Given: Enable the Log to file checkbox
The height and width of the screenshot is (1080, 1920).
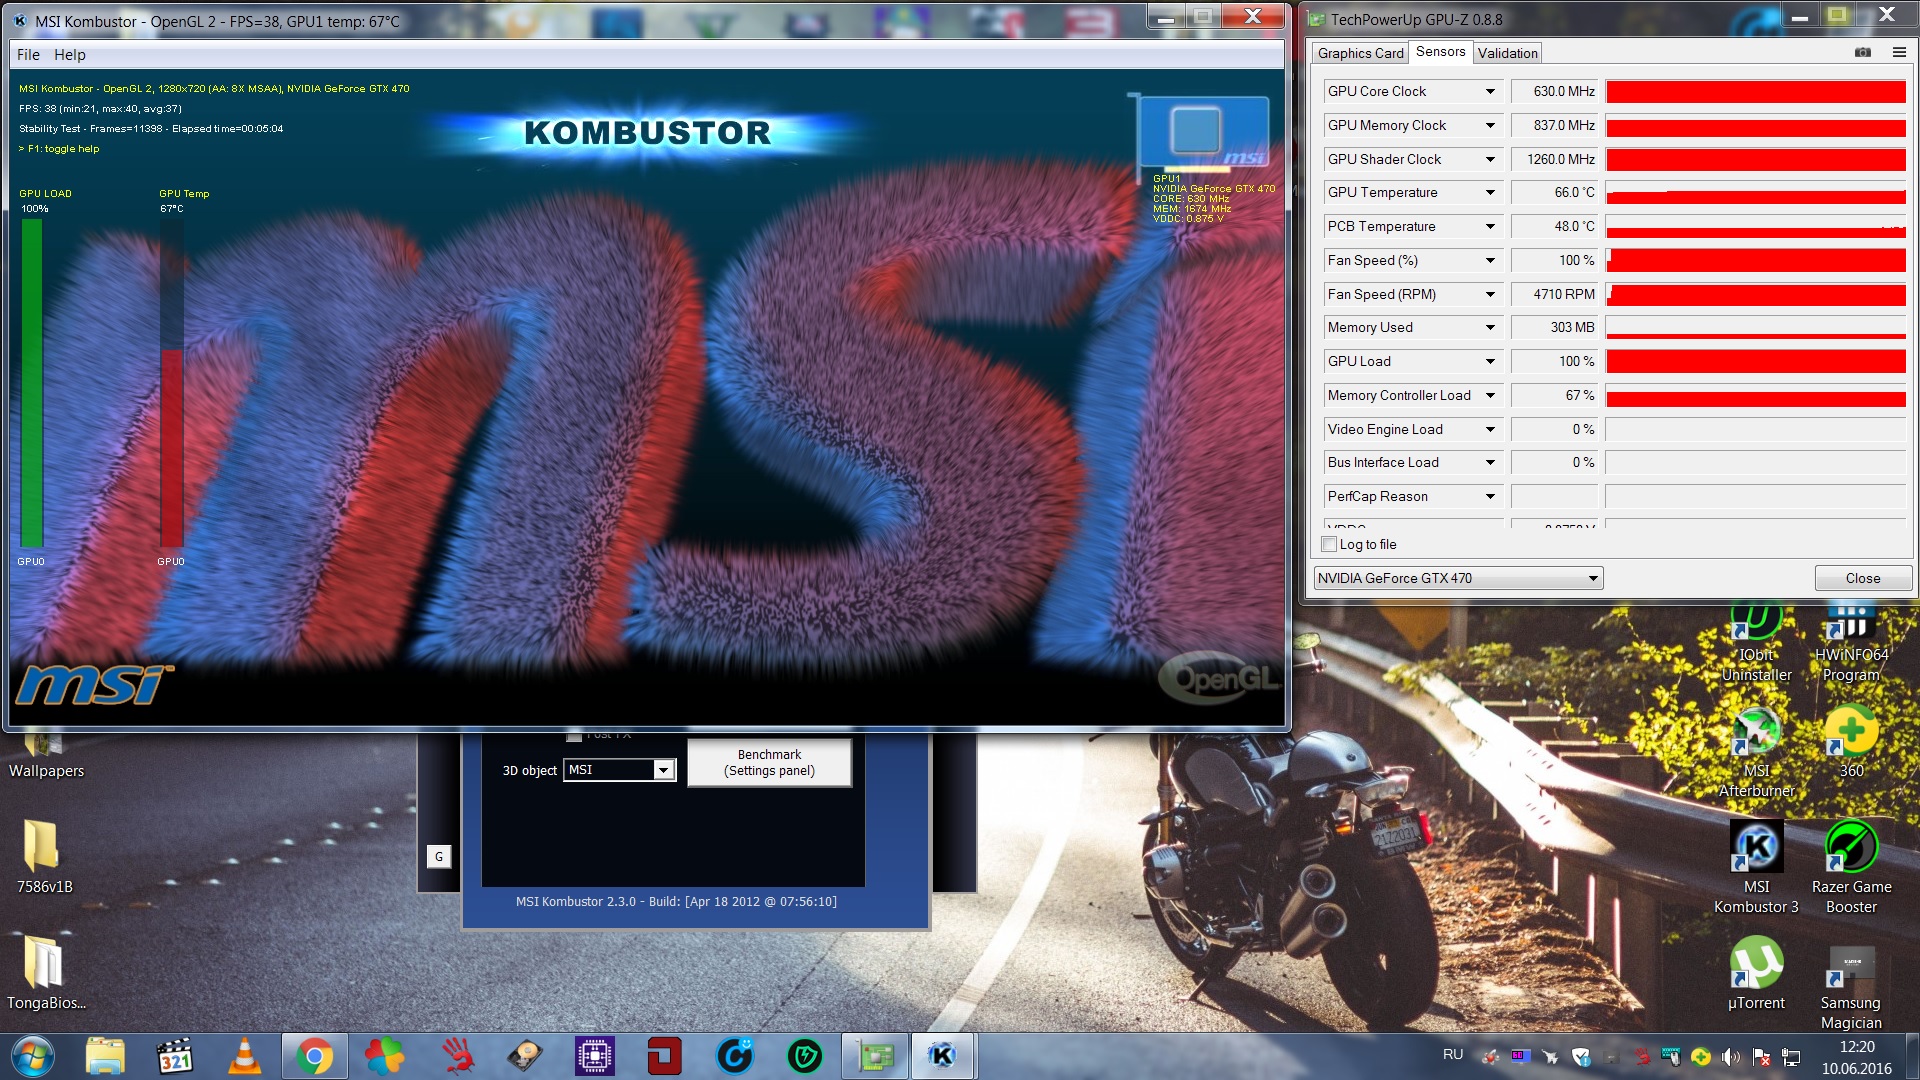Looking at the screenshot, I should (x=1329, y=544).
